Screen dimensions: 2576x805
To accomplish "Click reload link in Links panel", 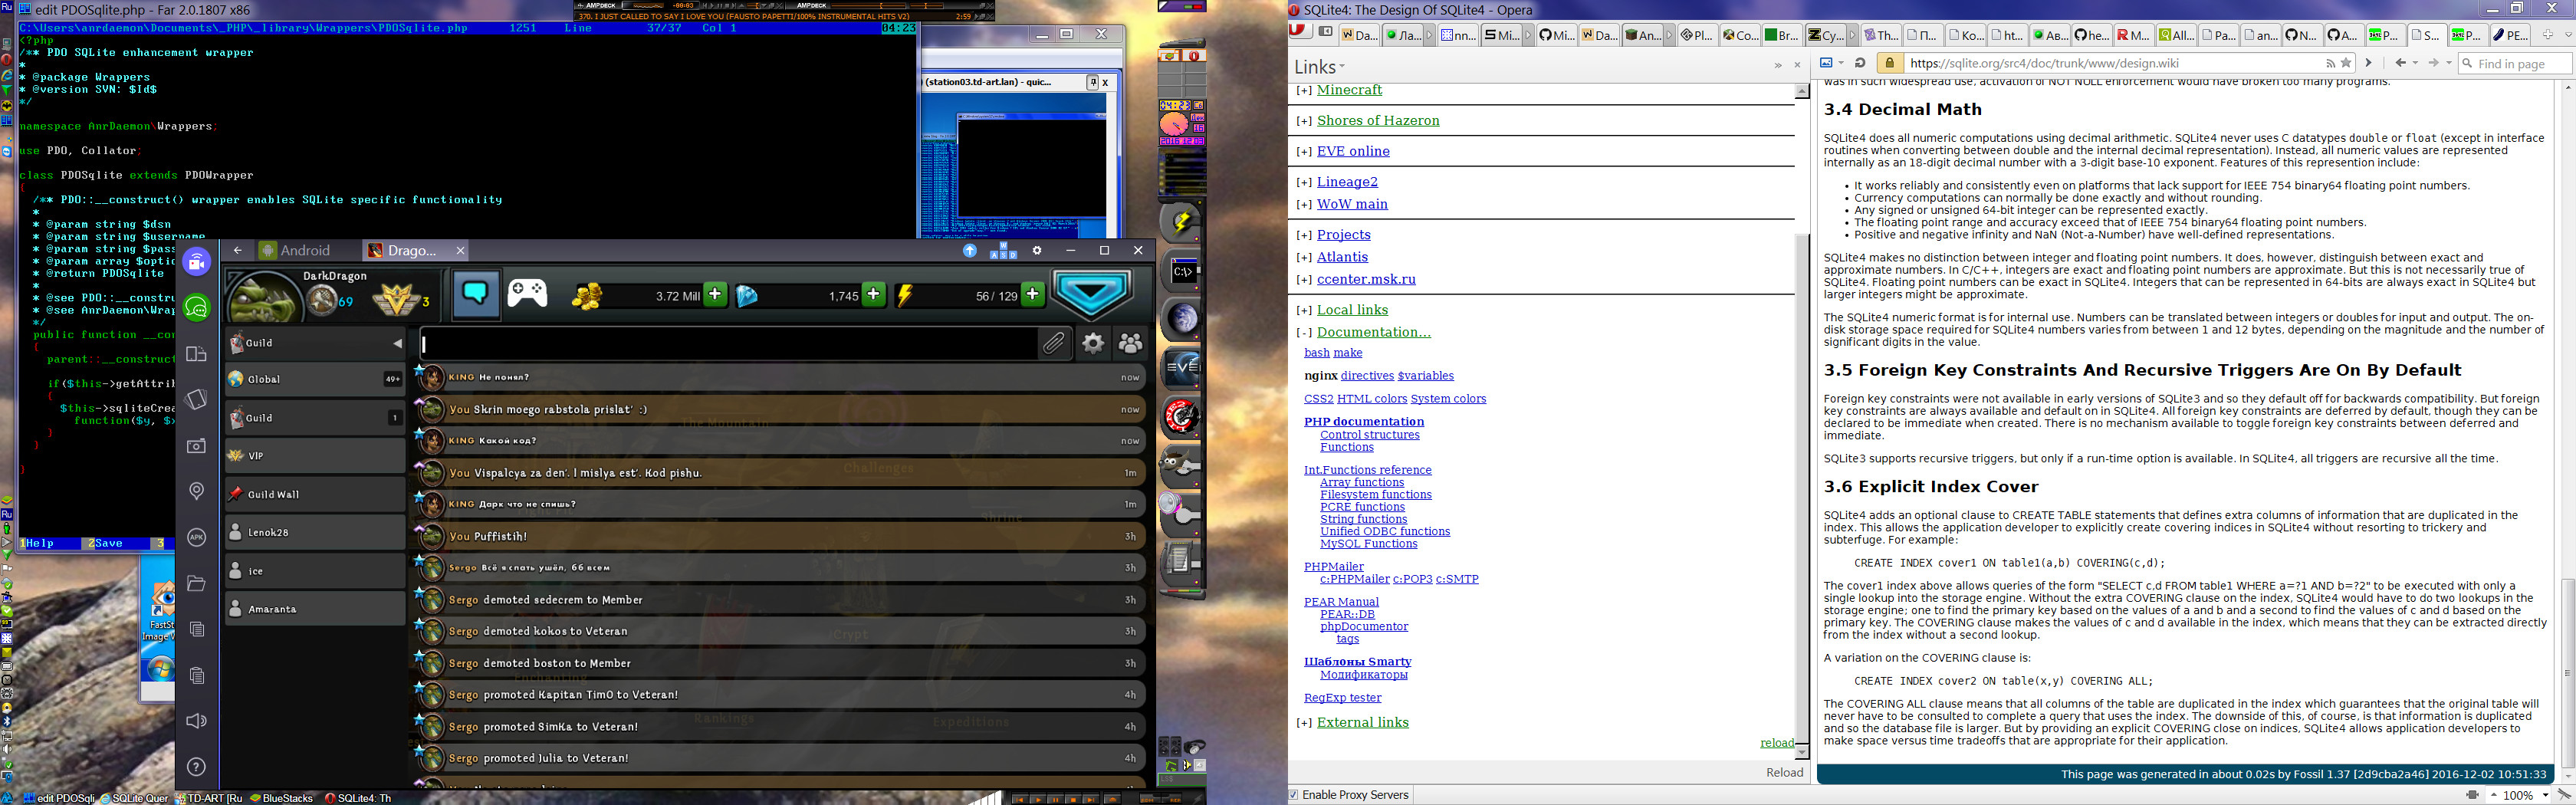I will tap(1777, 743).
